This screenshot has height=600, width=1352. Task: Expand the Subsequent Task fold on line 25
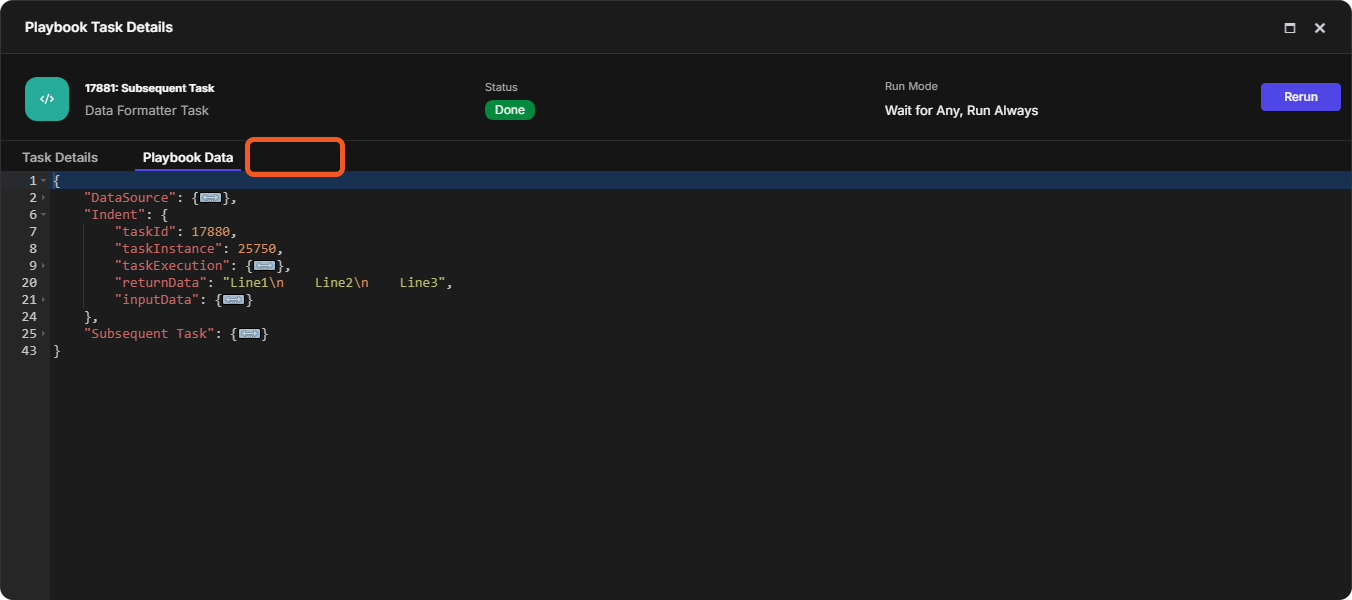pyautogui.click(x=44, y=334)
